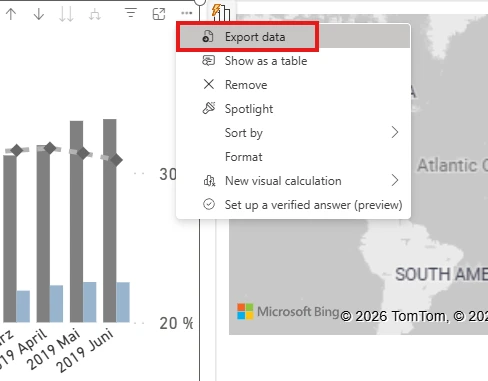Select the blue bar for 2019 April

[x=56, y=304]
